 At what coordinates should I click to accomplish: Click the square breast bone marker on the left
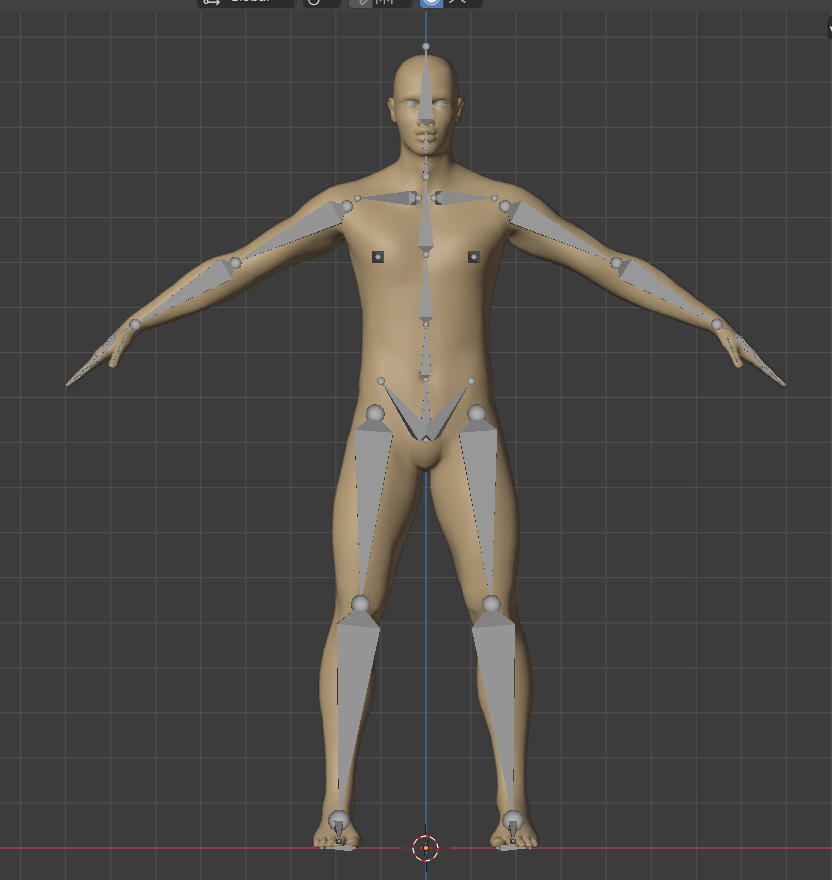pyautogui.click(x=378, y=257)
